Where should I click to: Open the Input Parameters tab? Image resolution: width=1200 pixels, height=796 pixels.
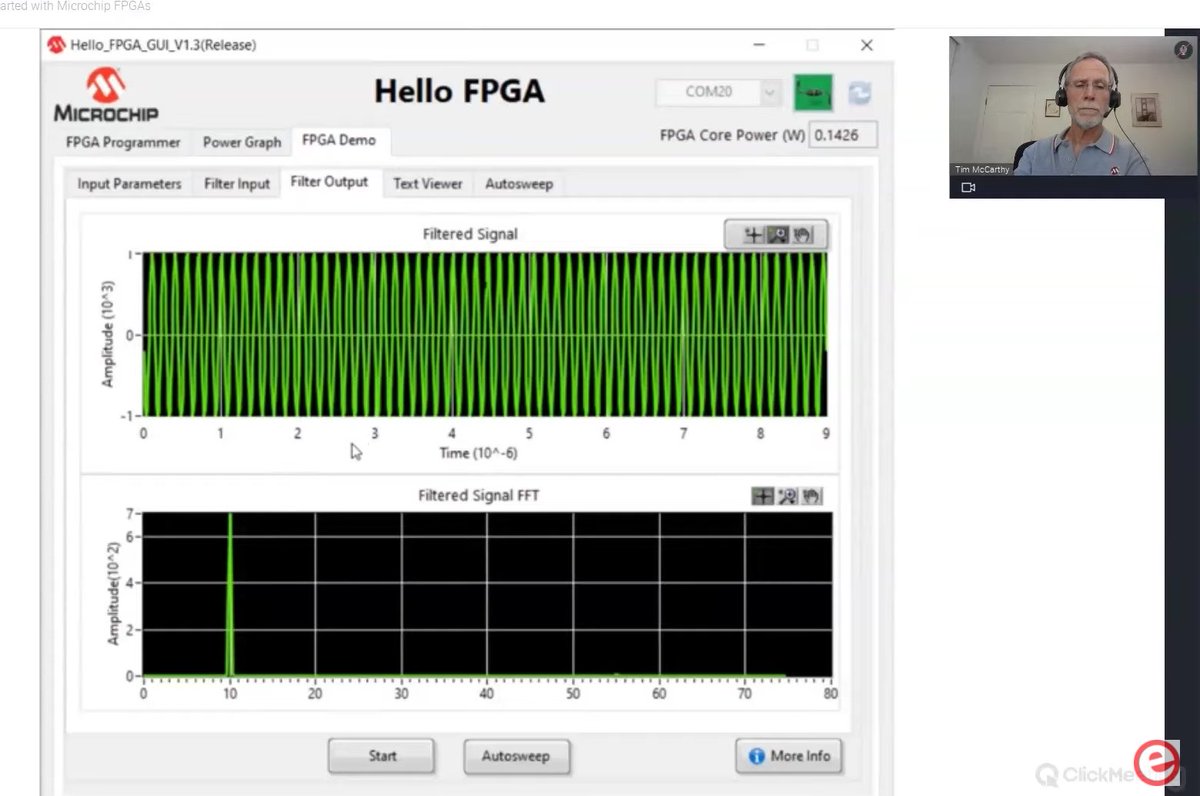[129, 184]
